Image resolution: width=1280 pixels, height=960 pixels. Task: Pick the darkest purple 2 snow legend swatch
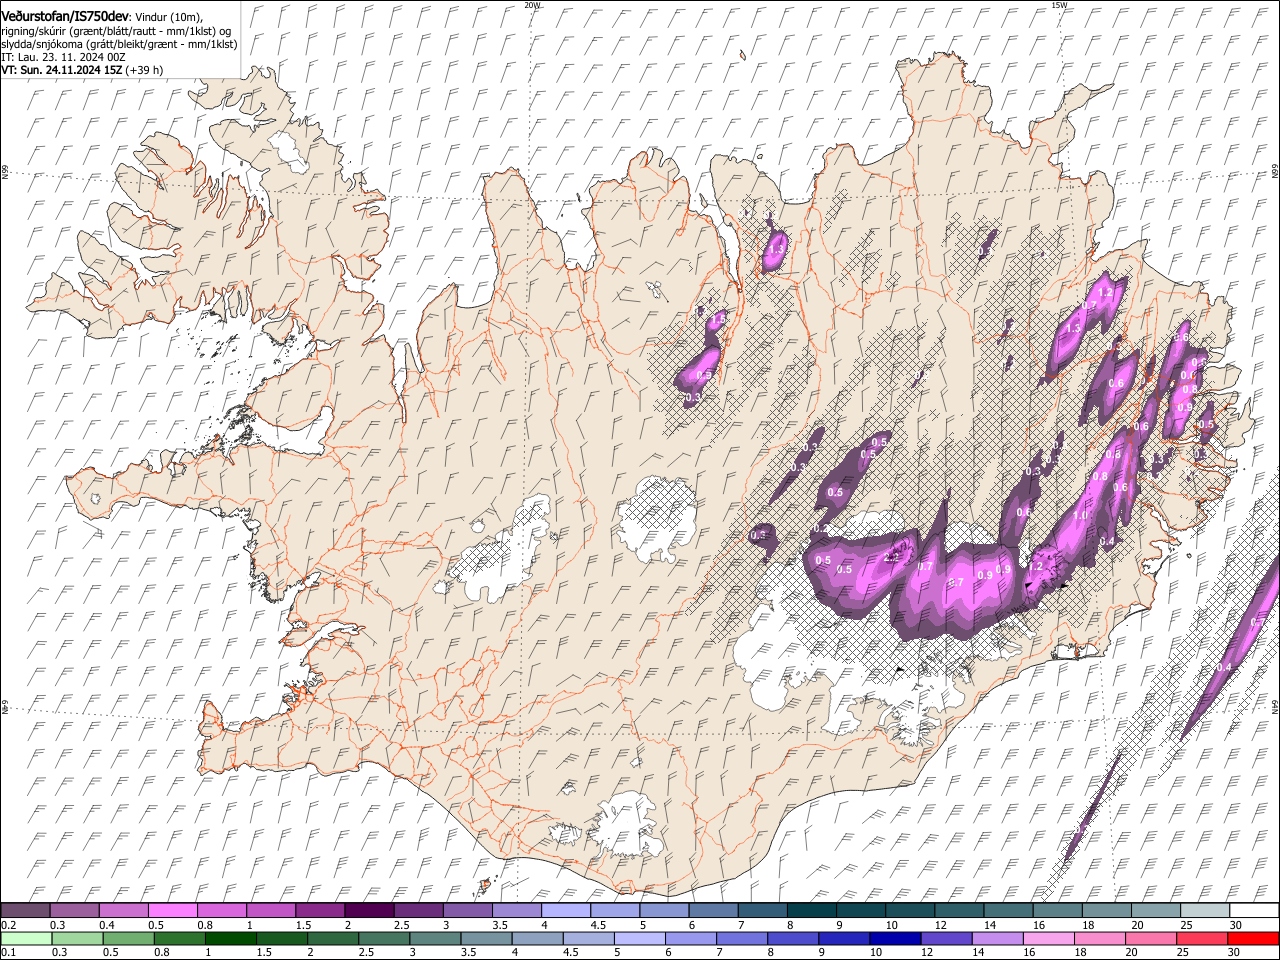pyautogui.click(x=368, y=911)
